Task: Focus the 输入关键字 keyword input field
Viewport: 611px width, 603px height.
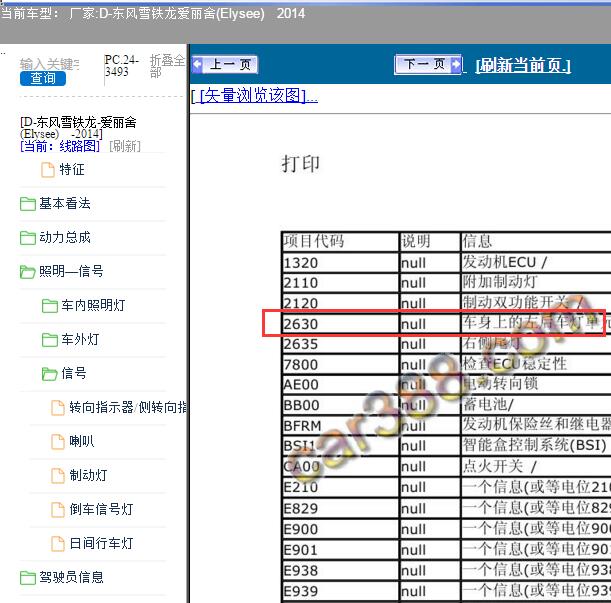Action: [49, 64]
